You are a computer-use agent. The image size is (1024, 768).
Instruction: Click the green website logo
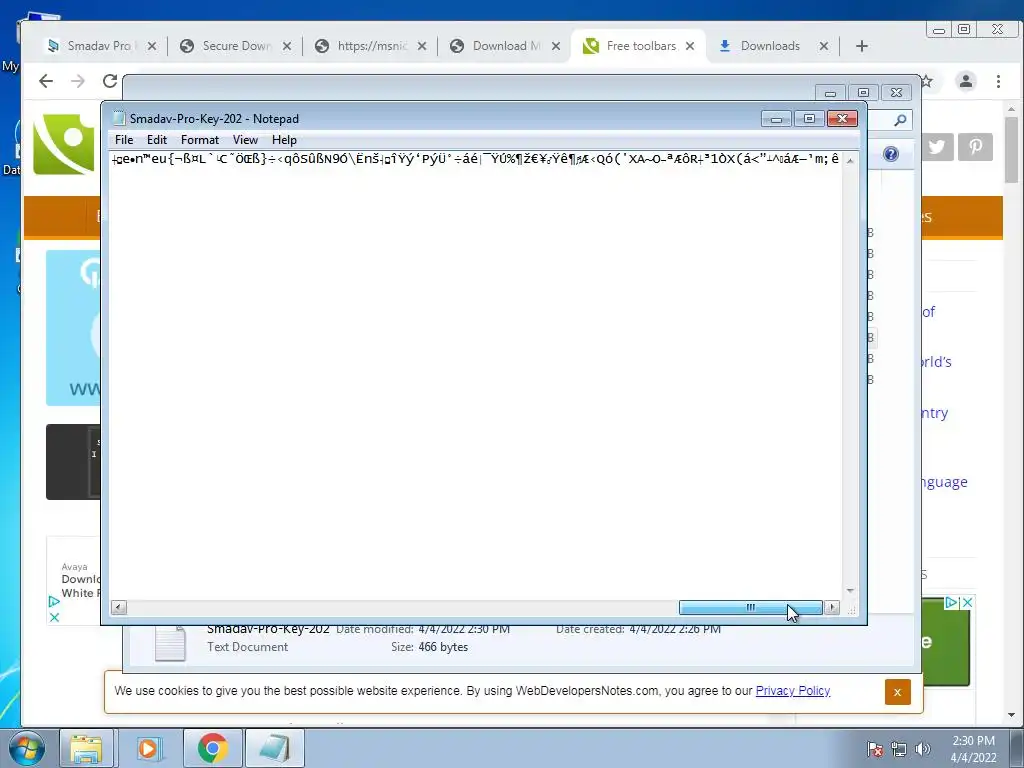[64, 144]
